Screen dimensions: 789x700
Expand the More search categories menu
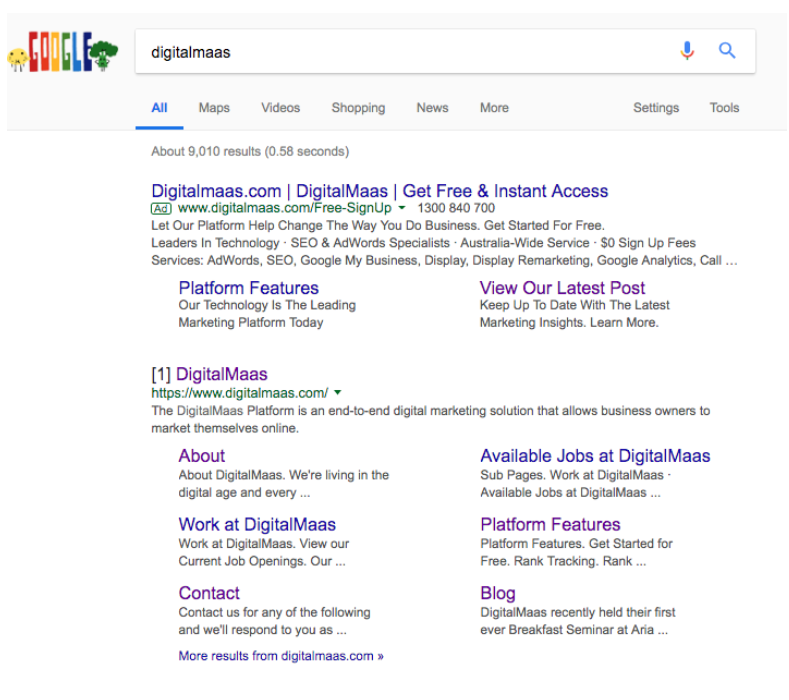click(x=494, y=108)
